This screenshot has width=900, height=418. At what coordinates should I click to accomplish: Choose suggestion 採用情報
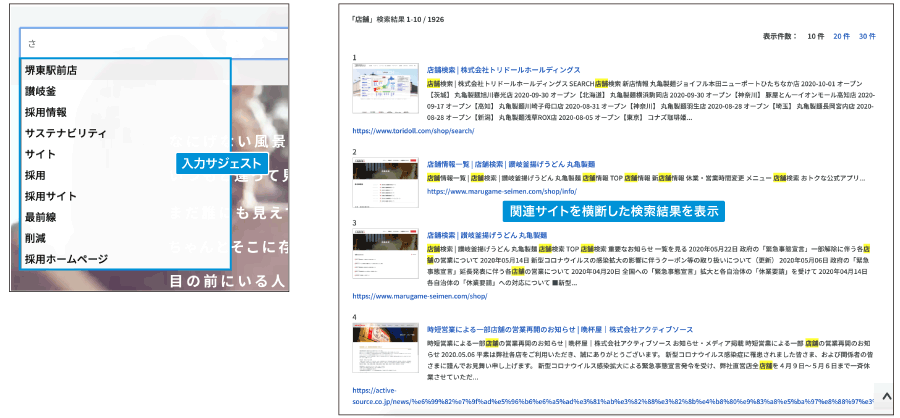tap(125, 113)
